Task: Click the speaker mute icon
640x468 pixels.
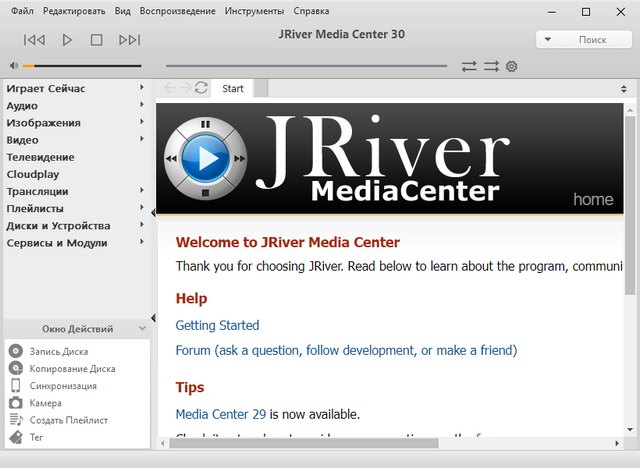Action: click(x=13, y=66)
